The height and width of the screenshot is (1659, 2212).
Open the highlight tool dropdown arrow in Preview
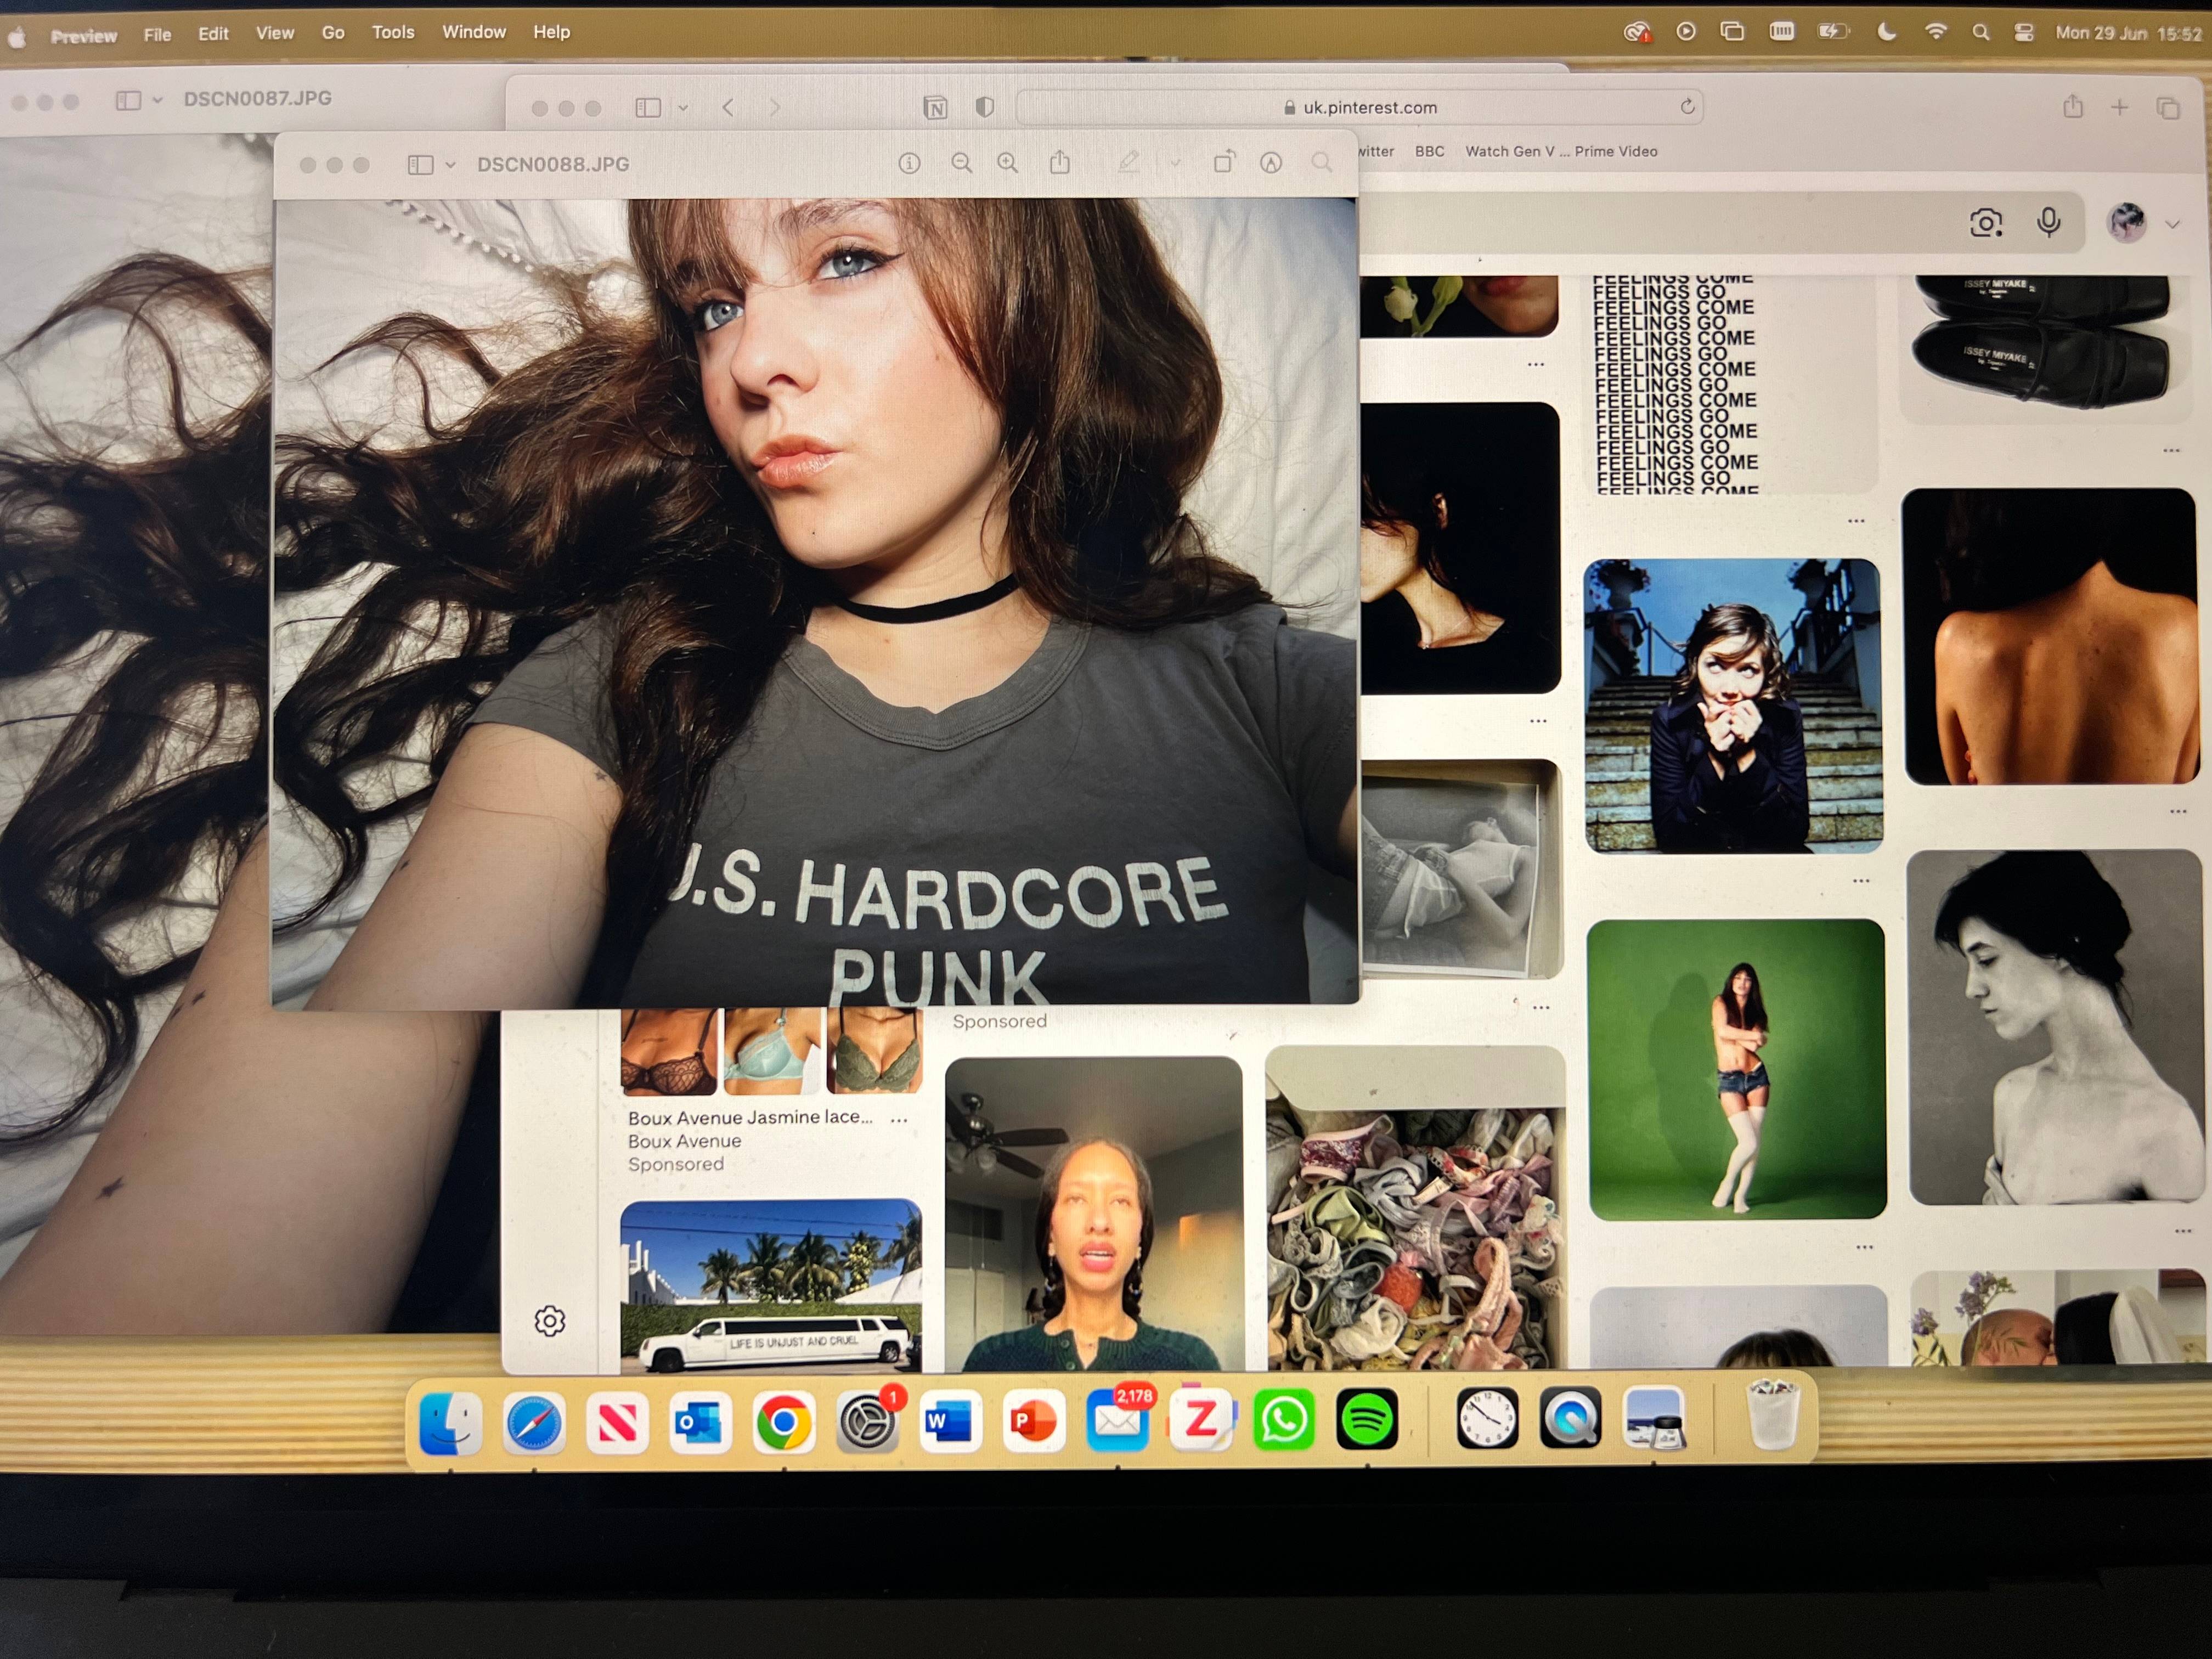pyautogui.click(x=1175, y=163)
